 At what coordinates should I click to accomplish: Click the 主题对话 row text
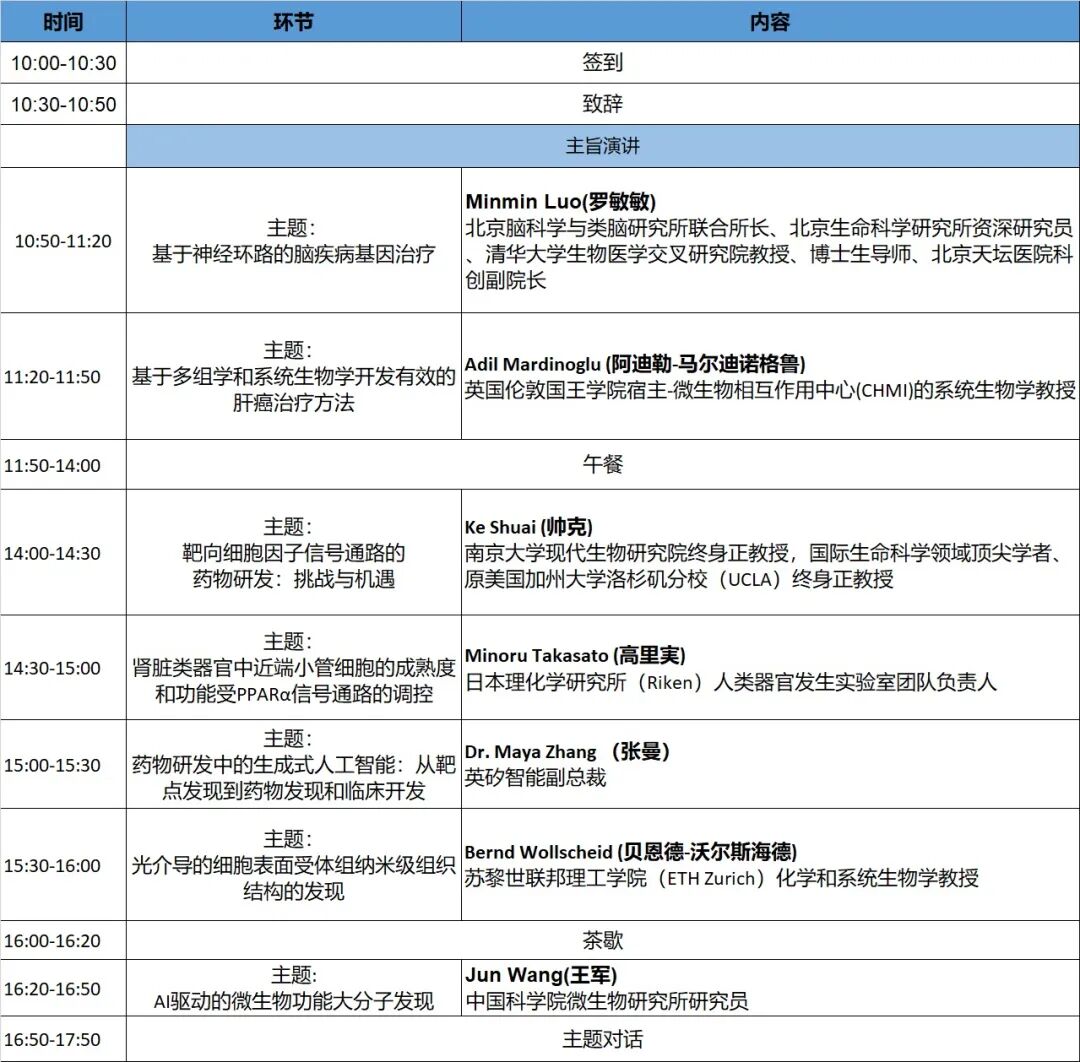pos(602,1039)
